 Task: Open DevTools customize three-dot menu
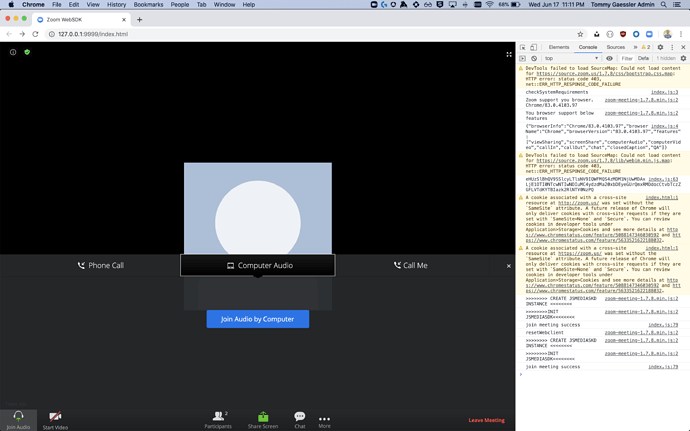(672, 47)
